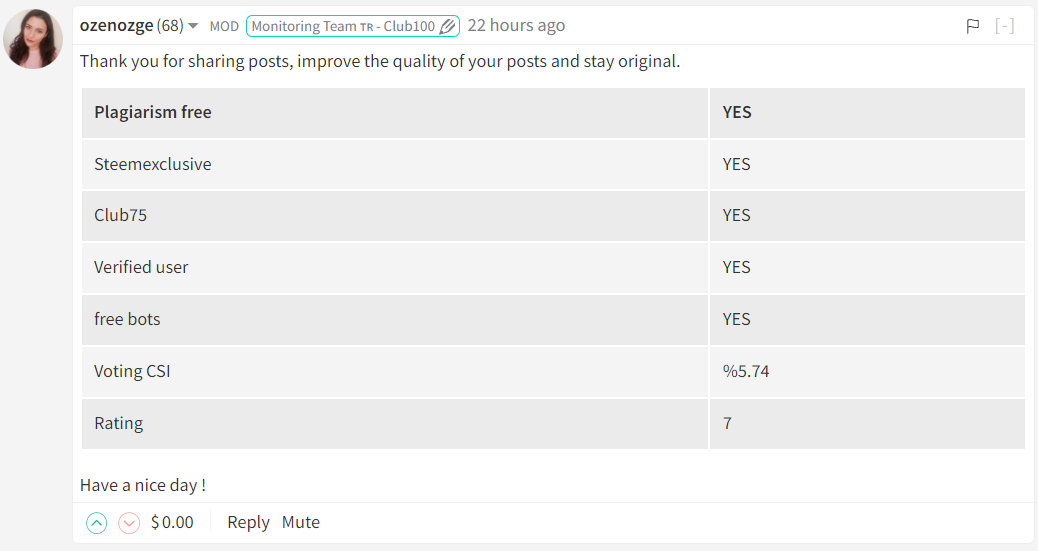Flag this comment
This screenshot has width=1038, height=551.
972,26
